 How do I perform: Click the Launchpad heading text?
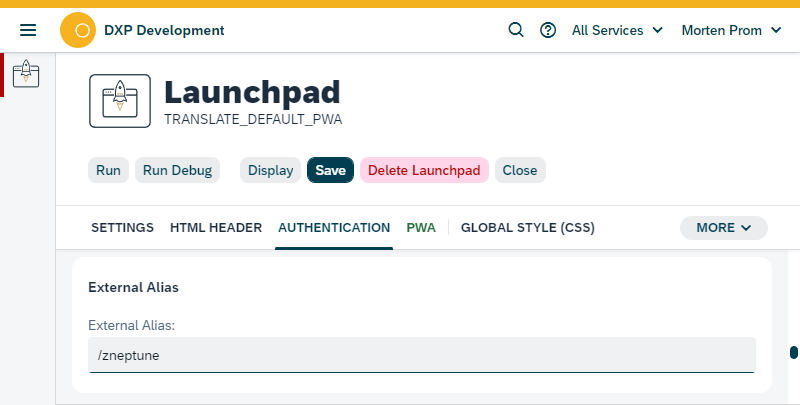coord(252,92)
